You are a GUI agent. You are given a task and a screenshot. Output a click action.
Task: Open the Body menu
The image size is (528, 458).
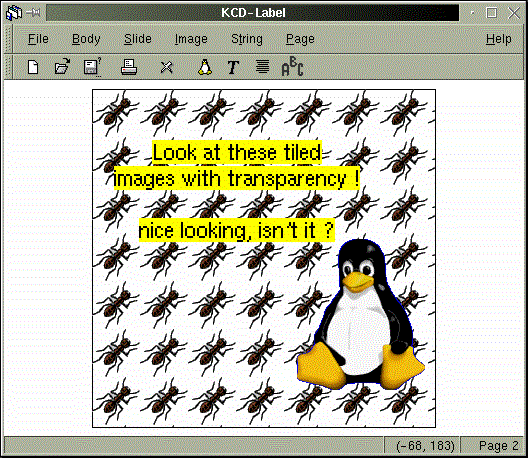tap(86, 39)
